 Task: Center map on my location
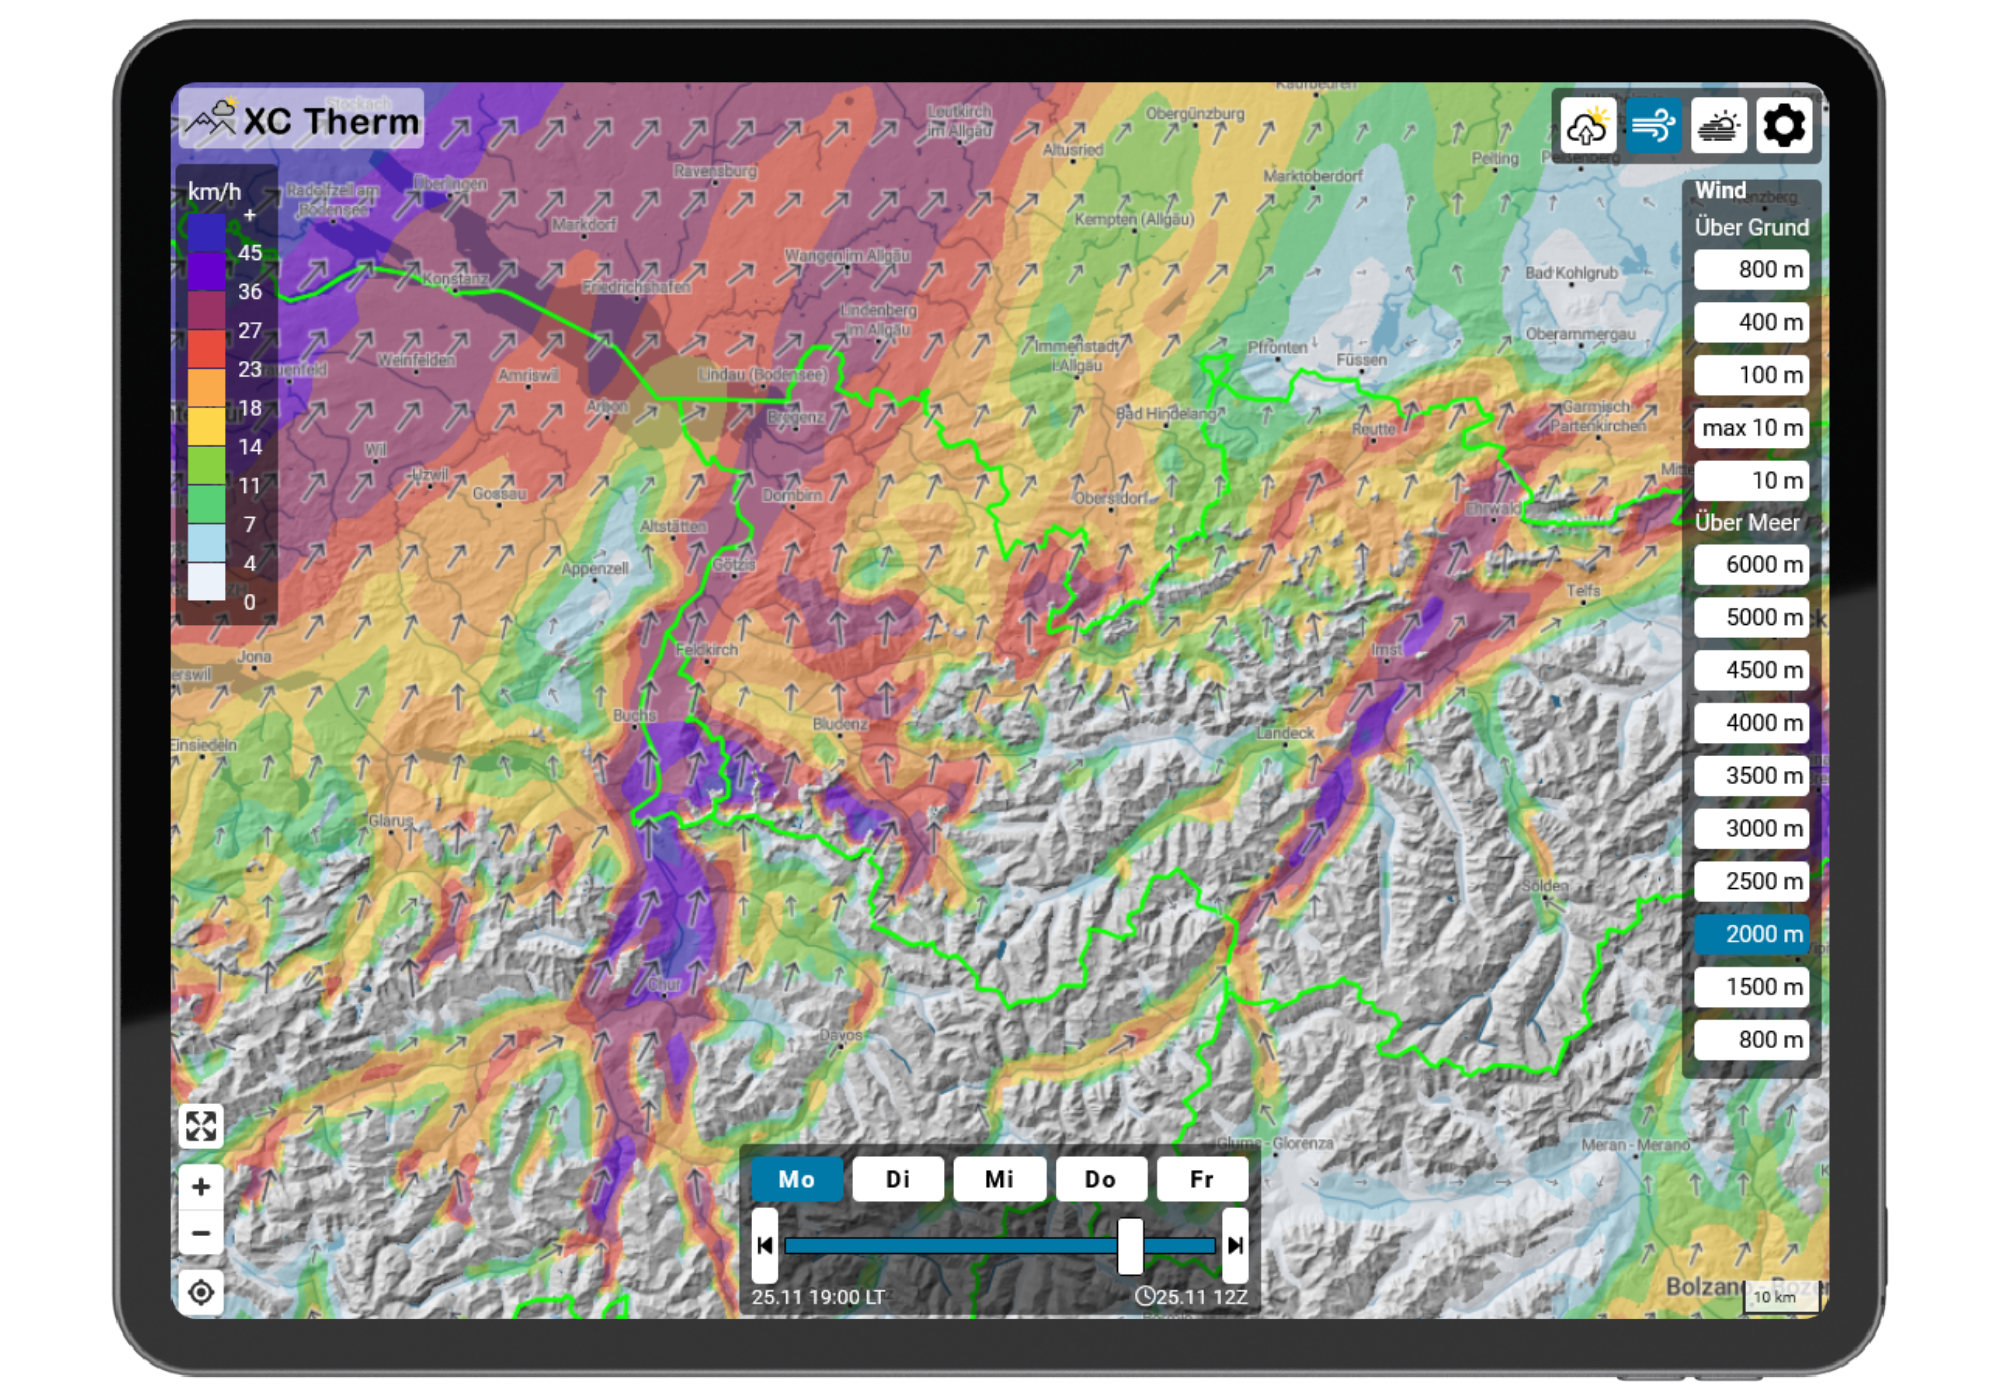(201, 1292)
